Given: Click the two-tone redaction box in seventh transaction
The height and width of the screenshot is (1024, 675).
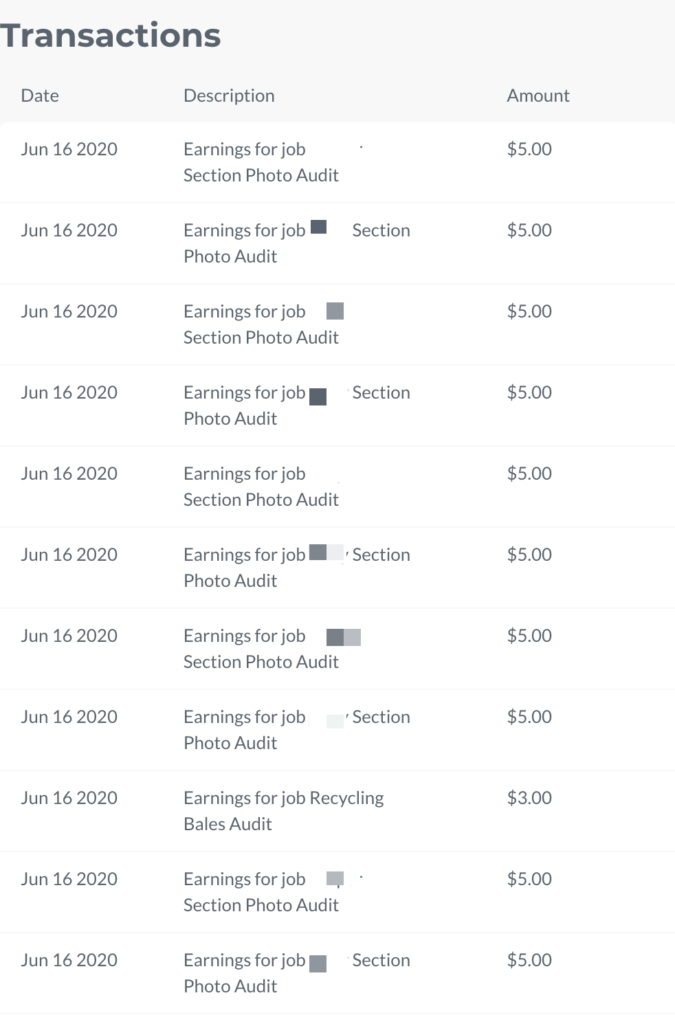Looking at the screenshot, I should coord(343,637).
